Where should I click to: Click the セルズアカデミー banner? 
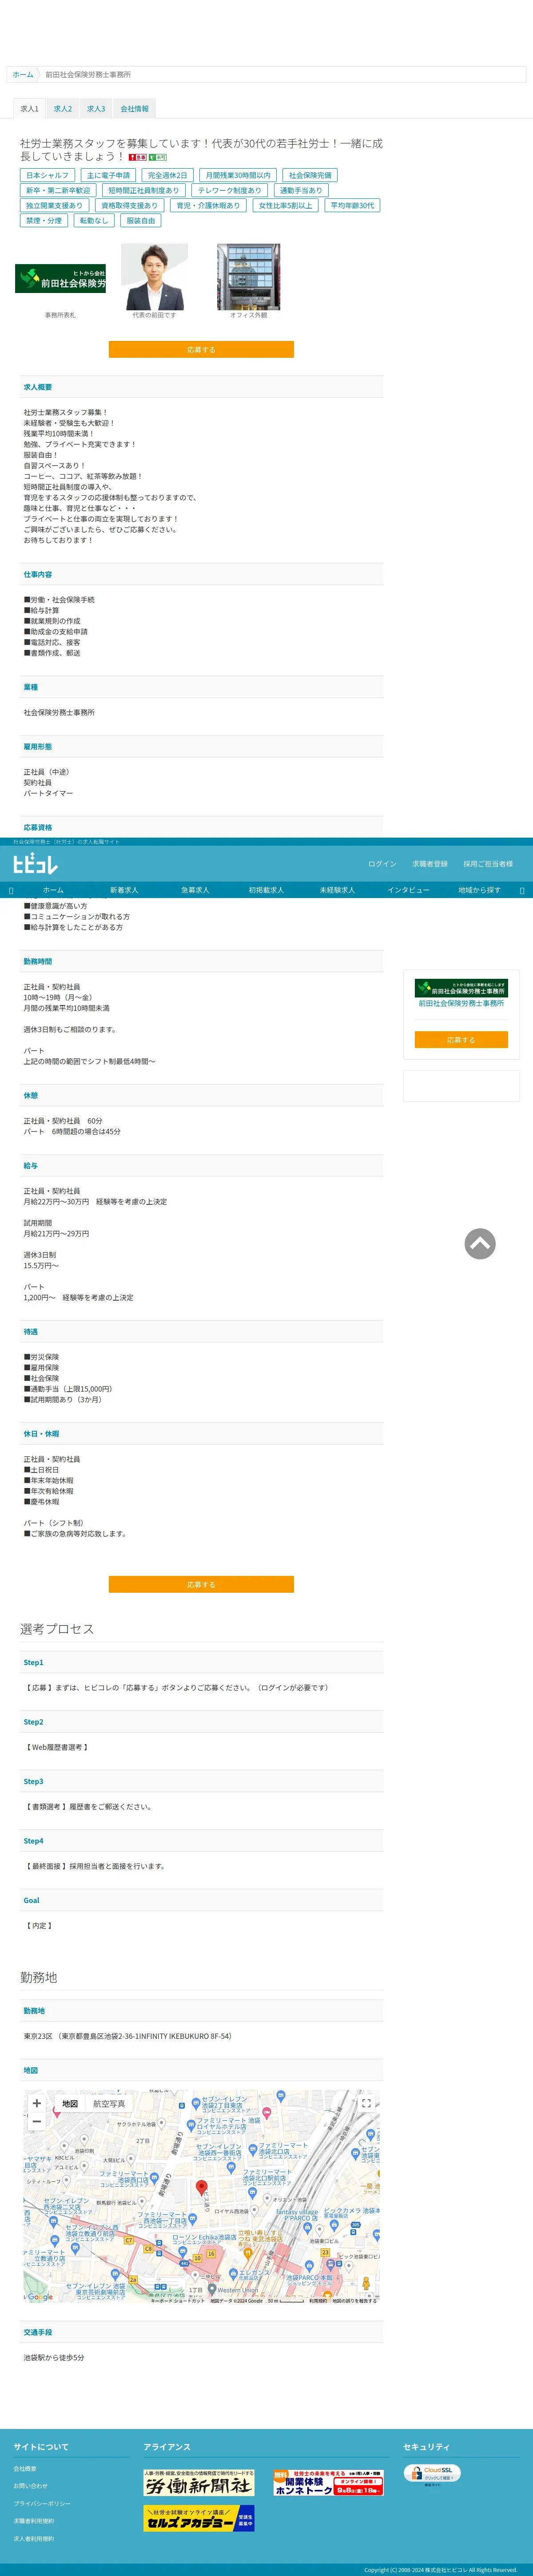pos(199,2518)
